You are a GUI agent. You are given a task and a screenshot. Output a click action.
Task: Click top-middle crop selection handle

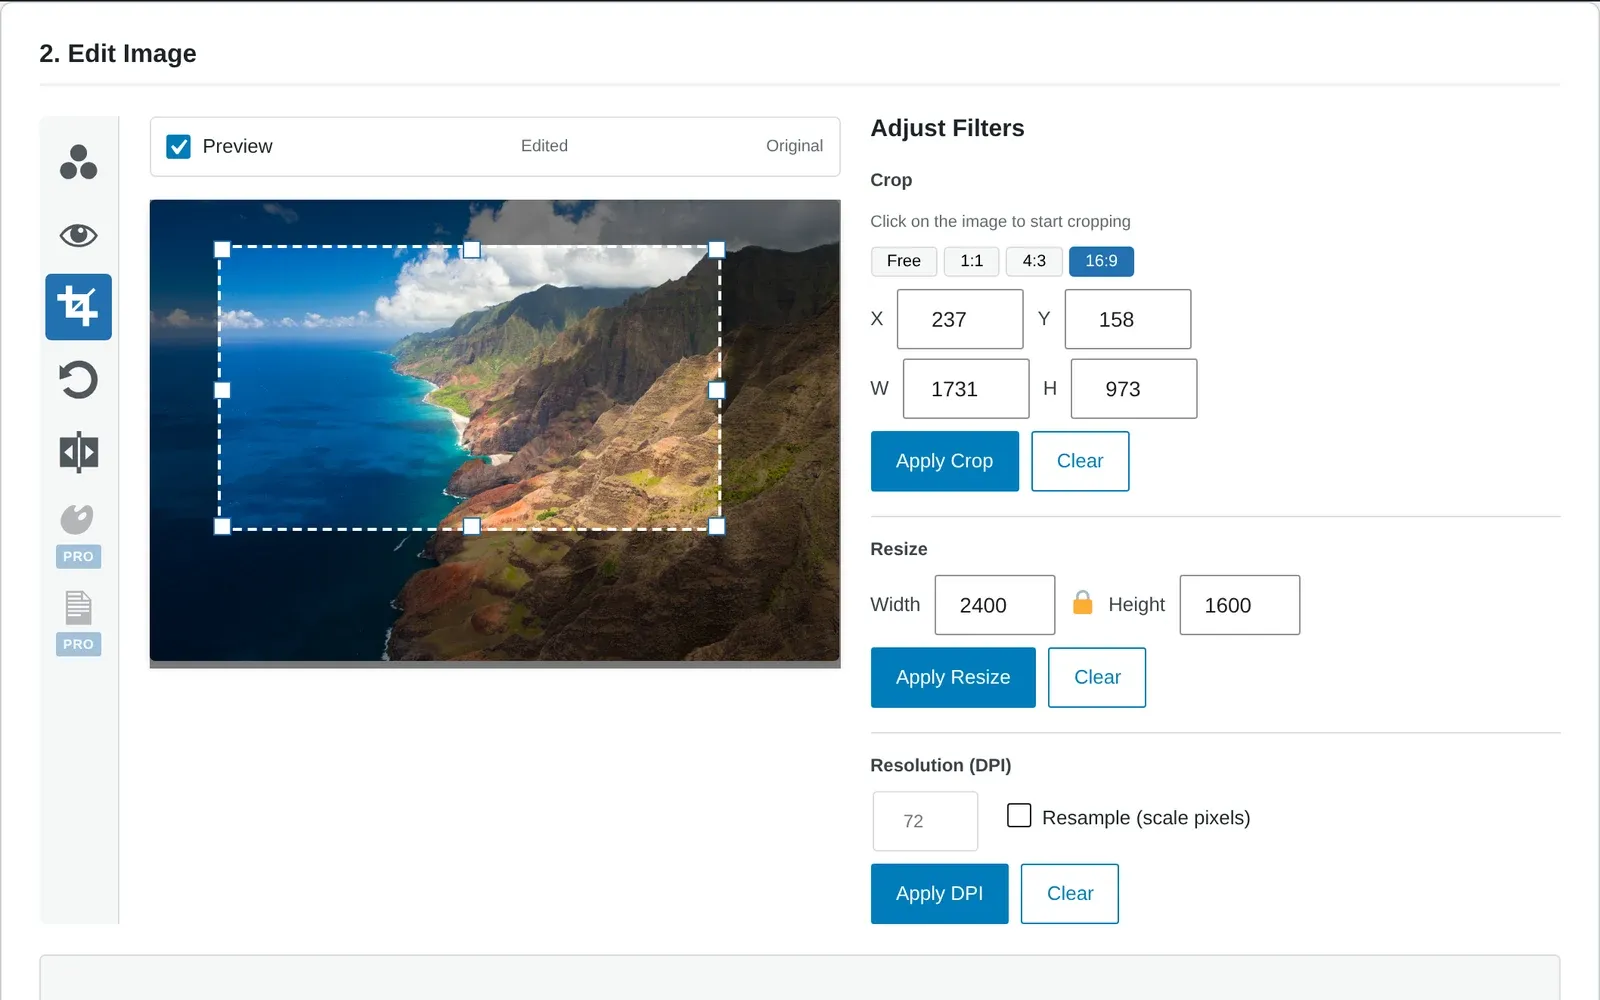[472, 250]
